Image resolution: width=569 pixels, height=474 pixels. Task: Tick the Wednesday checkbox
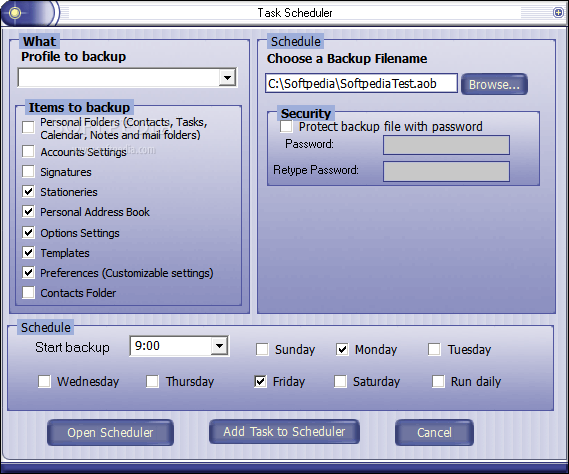pos(44,381)
